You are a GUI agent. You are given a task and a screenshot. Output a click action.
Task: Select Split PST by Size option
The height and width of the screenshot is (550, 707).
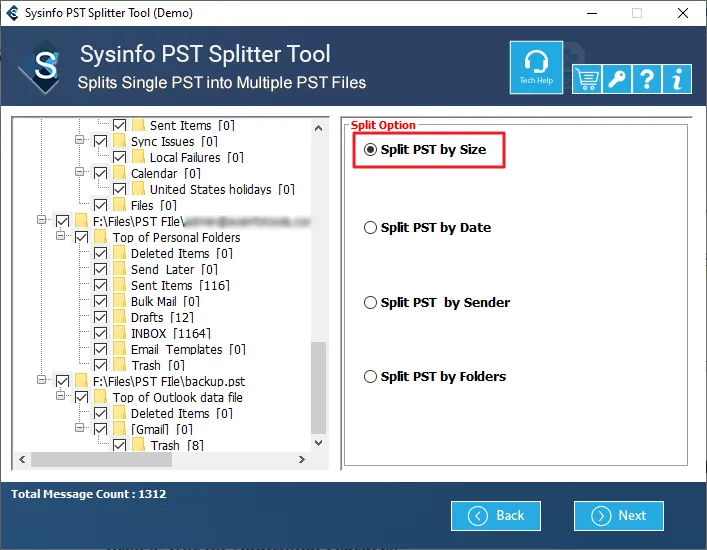(x=427, y=150)
